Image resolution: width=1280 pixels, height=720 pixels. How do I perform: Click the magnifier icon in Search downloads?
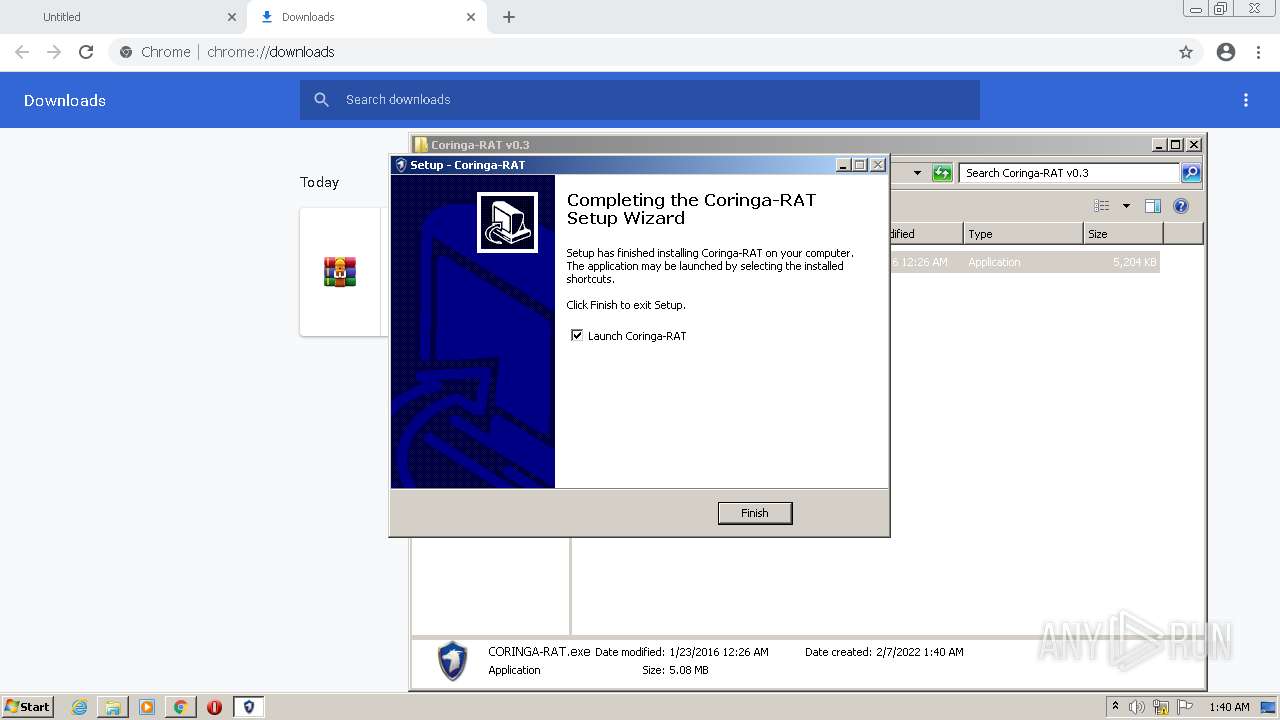[x=321, y=100]
